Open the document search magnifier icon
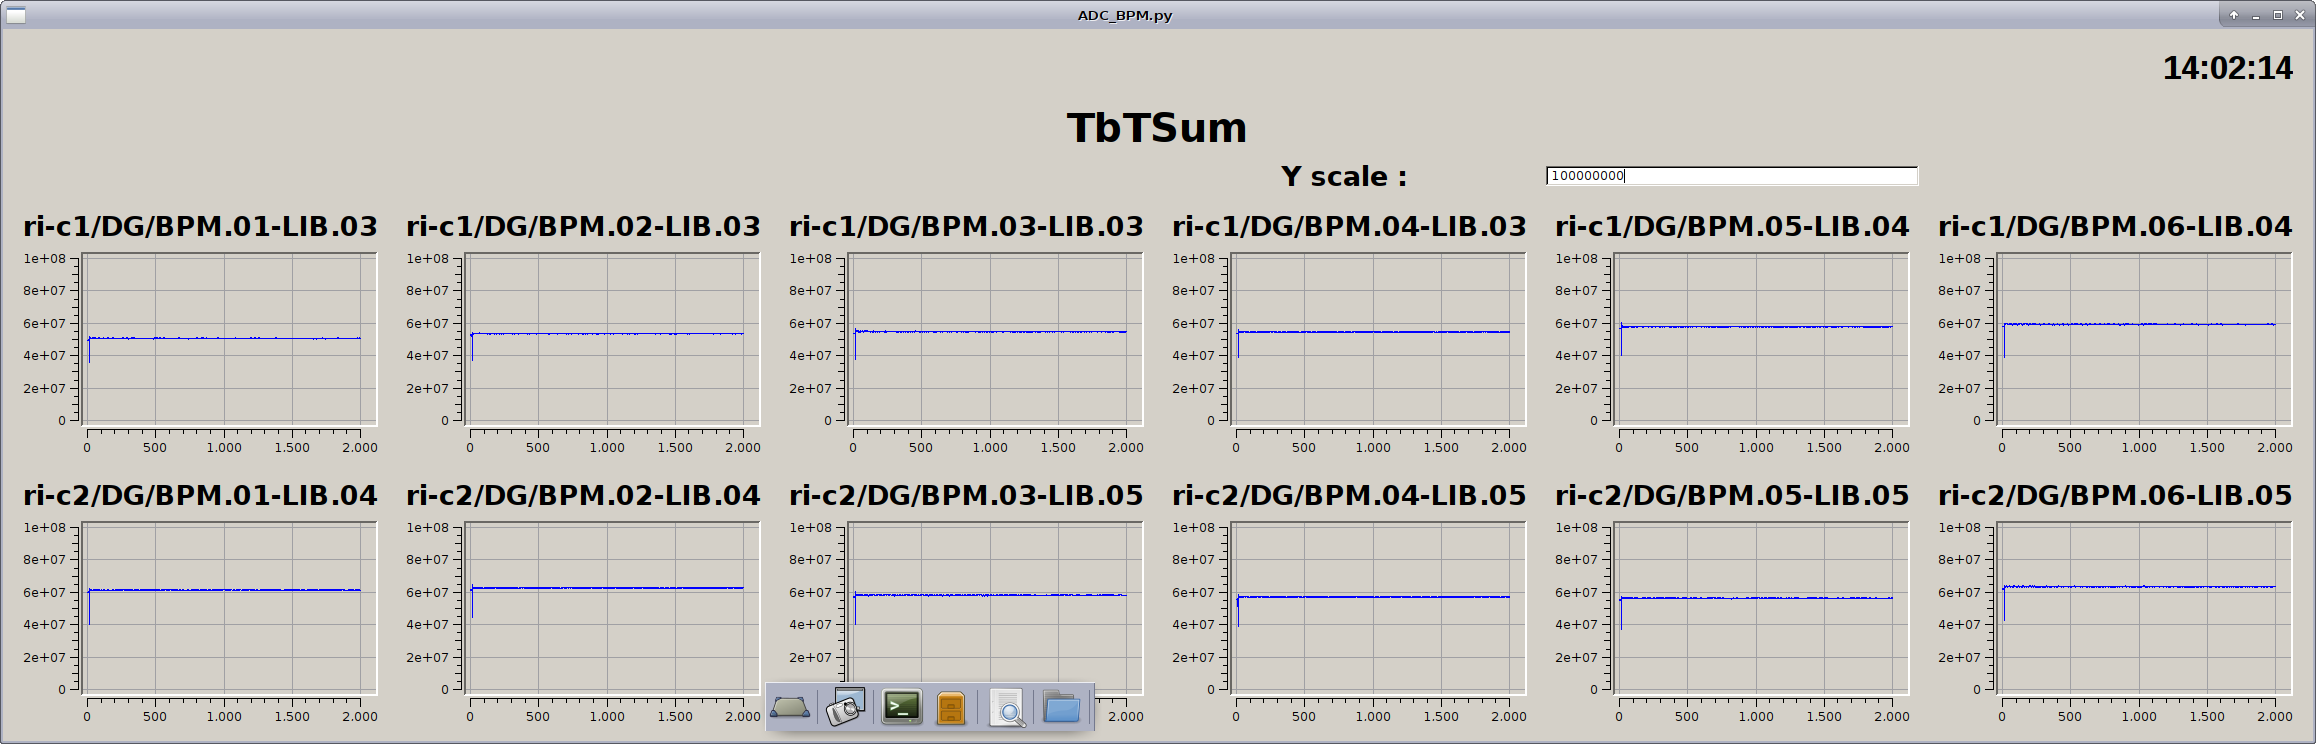This screenshot has width=2316, height=744. [x=1007, y=708]
